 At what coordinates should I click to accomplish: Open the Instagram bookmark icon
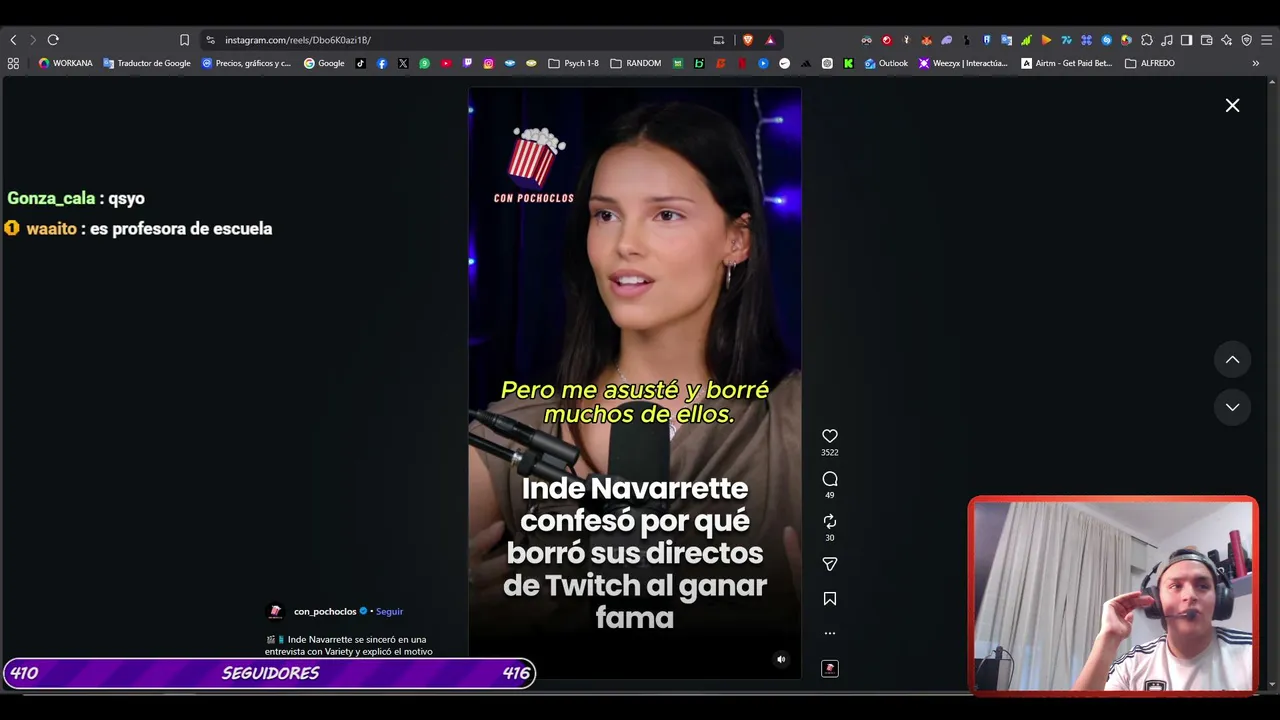(x=489, y=63)
